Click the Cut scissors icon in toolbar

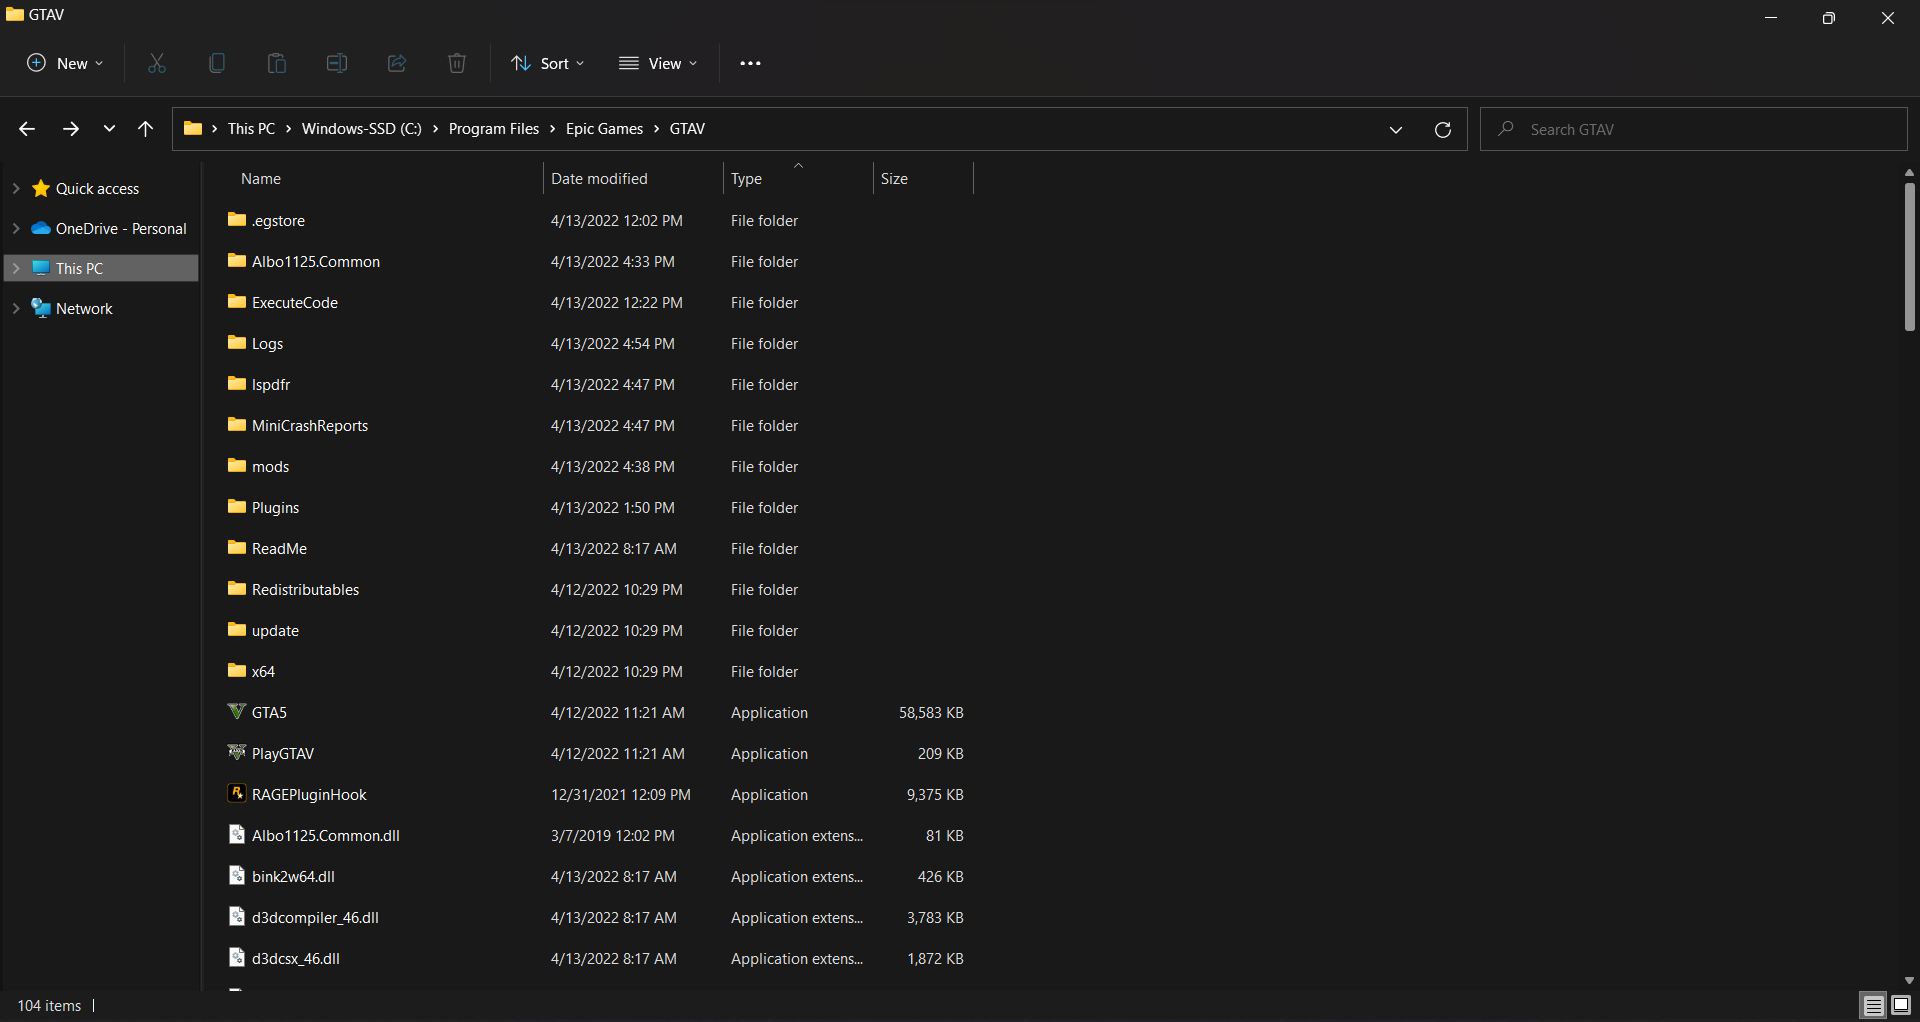[x=157, y=63]
